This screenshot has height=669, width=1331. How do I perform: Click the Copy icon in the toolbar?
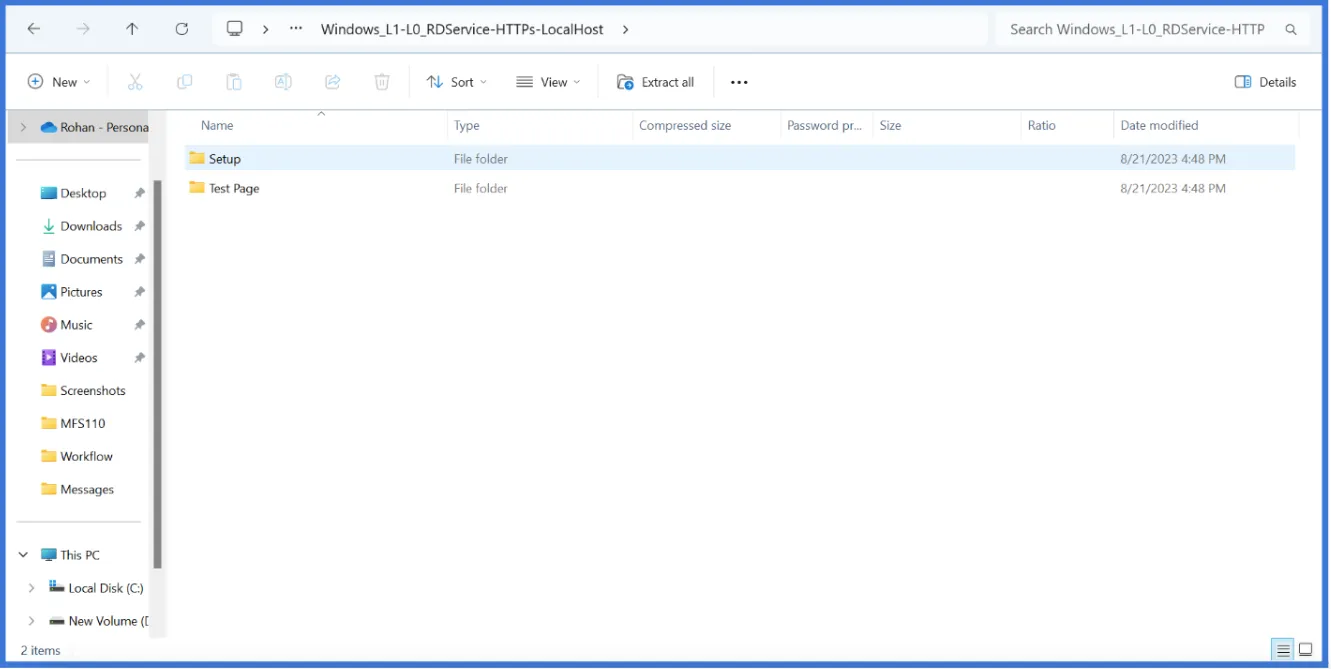[184, 82]
